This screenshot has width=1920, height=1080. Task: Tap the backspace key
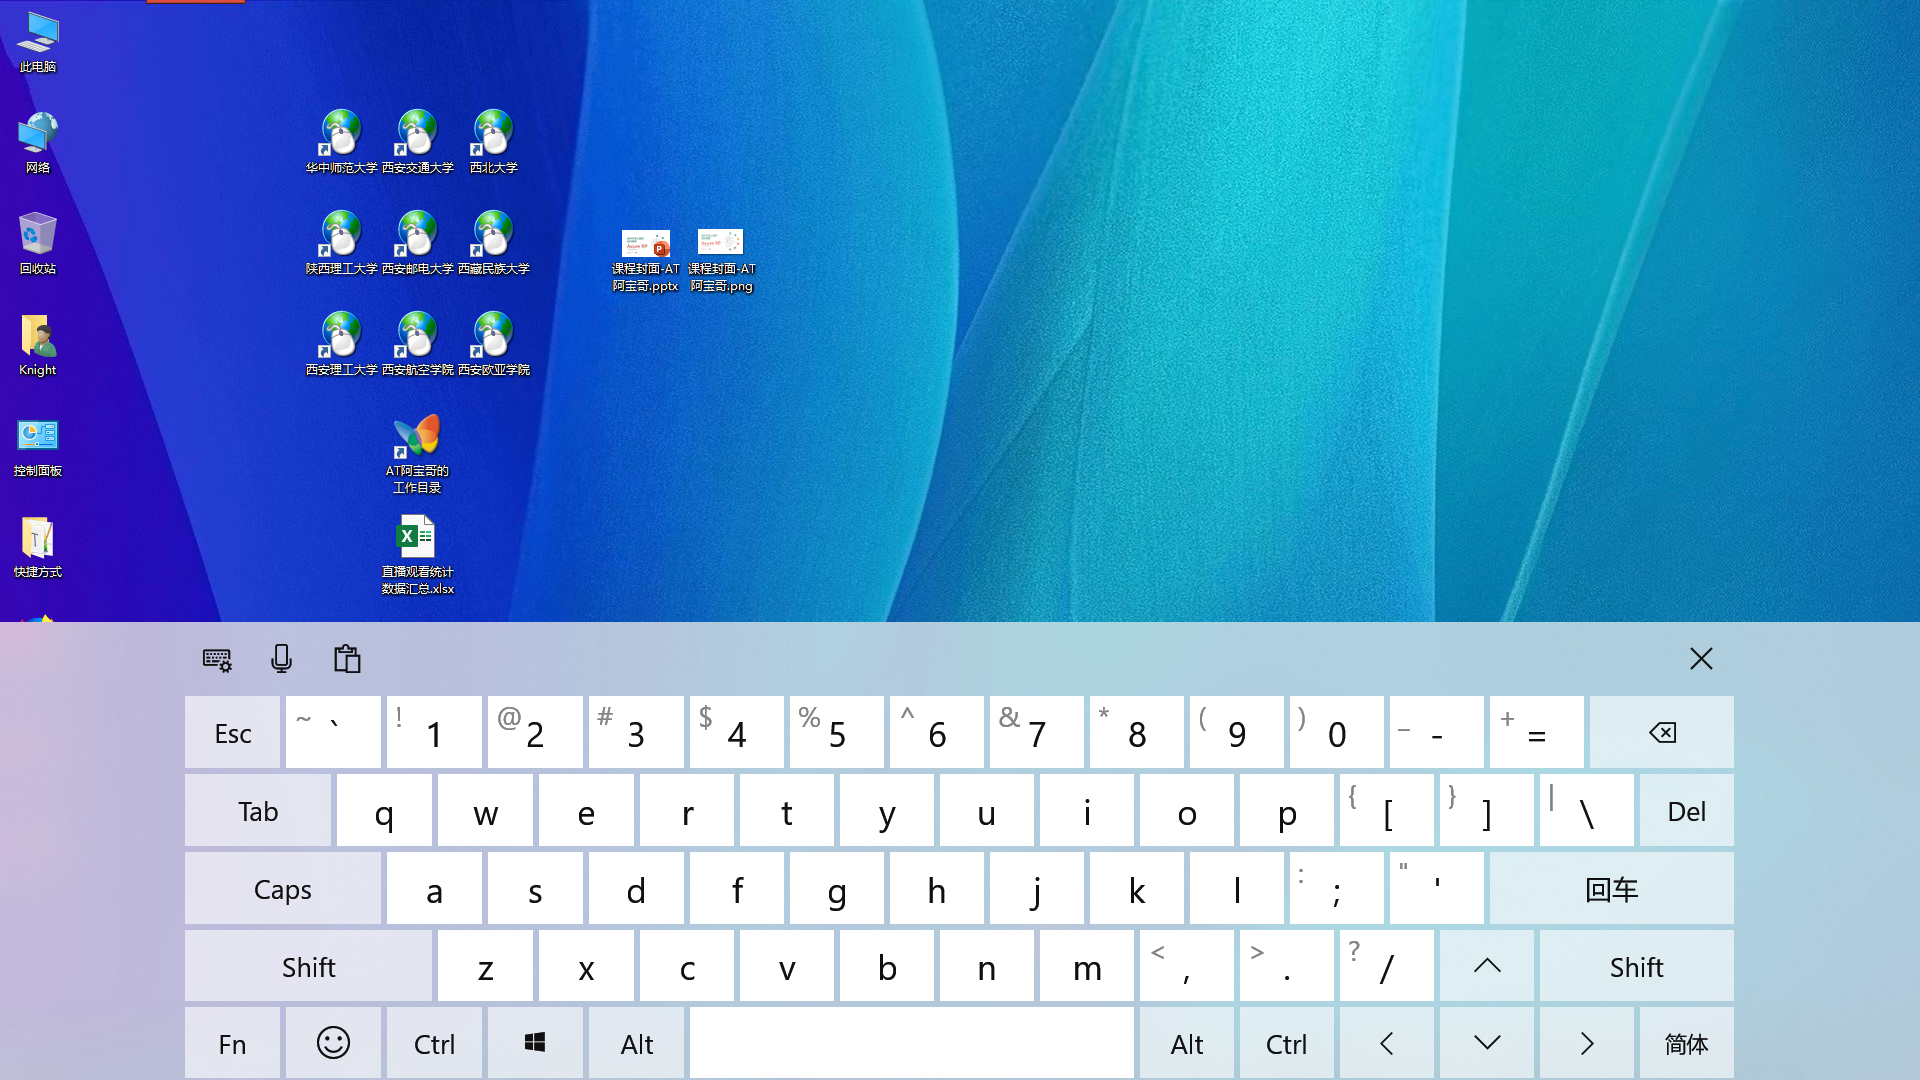[1661, 733]
